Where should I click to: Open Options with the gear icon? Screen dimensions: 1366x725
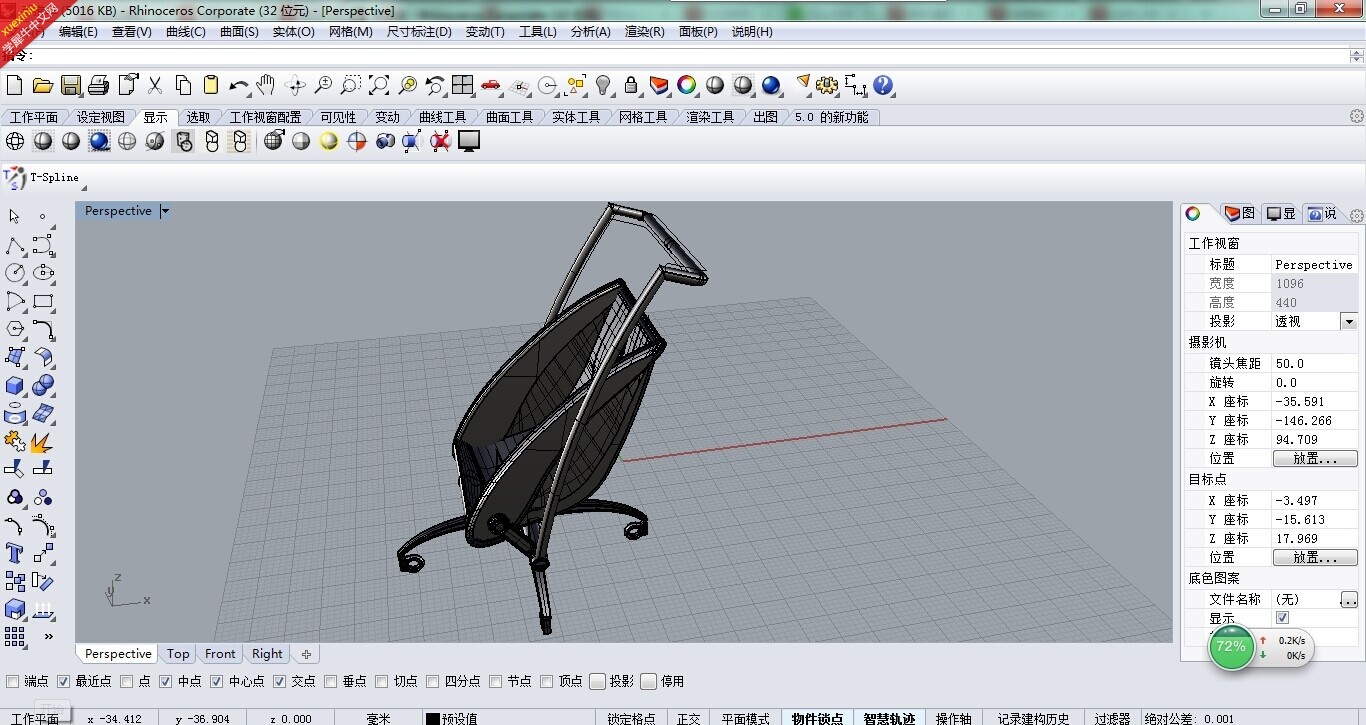(827, 85)
